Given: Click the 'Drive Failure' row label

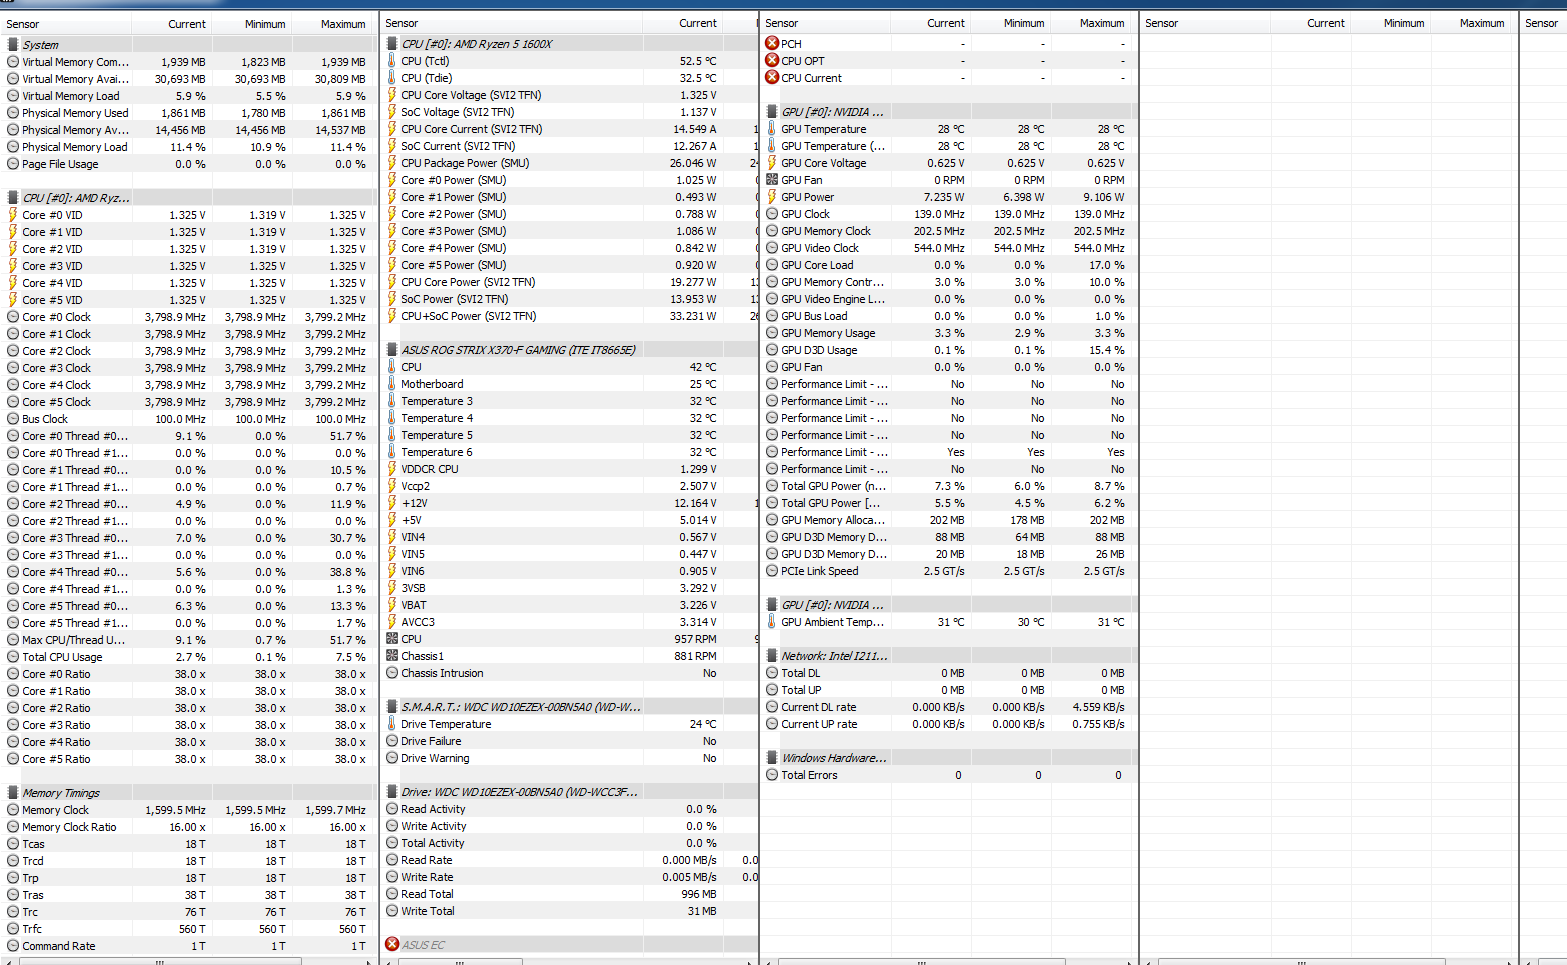Looking at the screenshot, I should point(431,741).
